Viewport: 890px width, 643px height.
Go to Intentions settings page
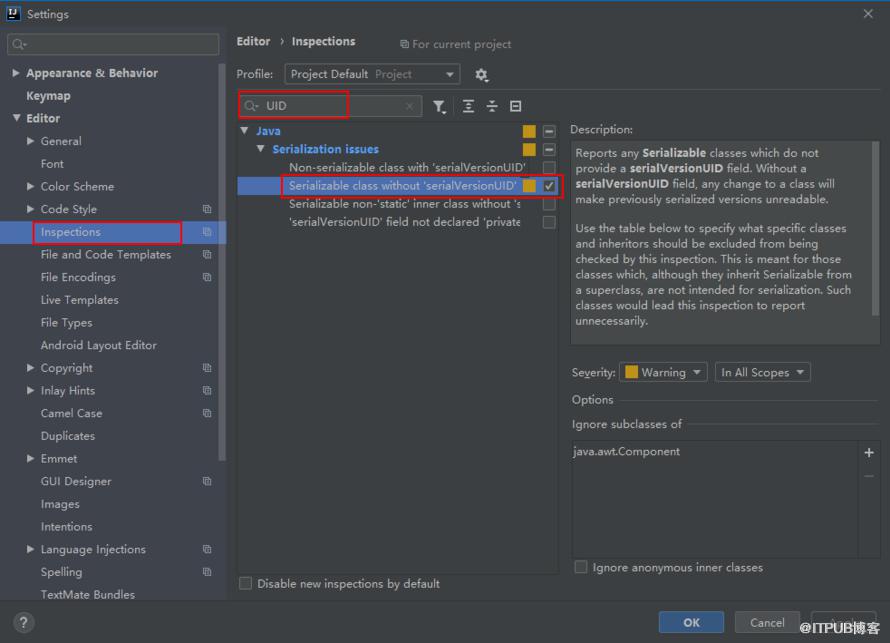[x=66, y=527]
